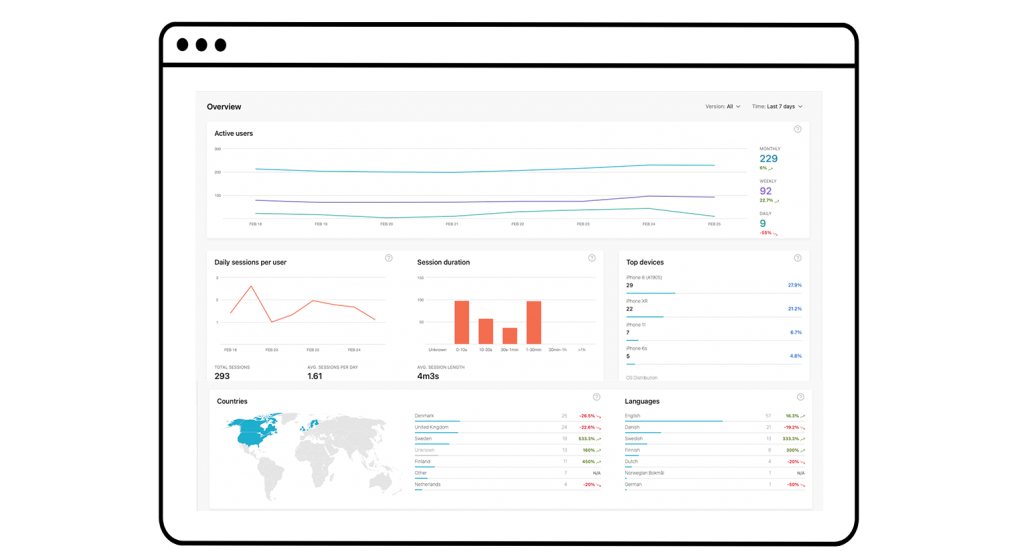Select the Monthly active users value 229

tap(768, 158)
